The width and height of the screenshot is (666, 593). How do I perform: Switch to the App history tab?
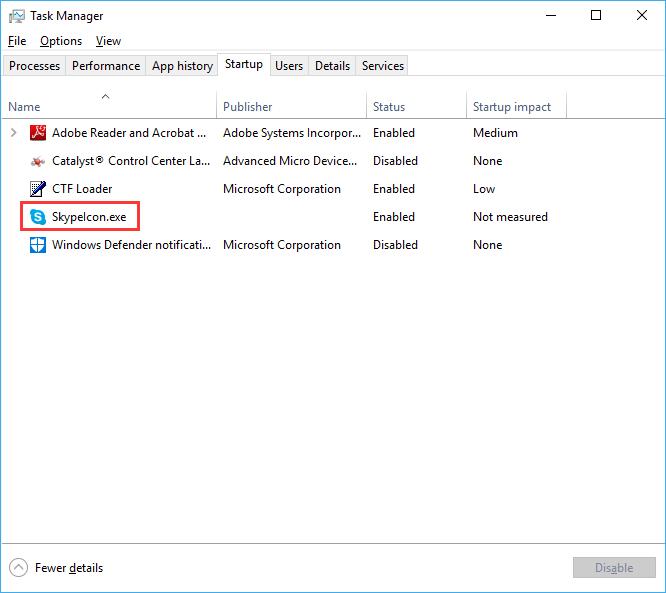[x=182, y=66]
